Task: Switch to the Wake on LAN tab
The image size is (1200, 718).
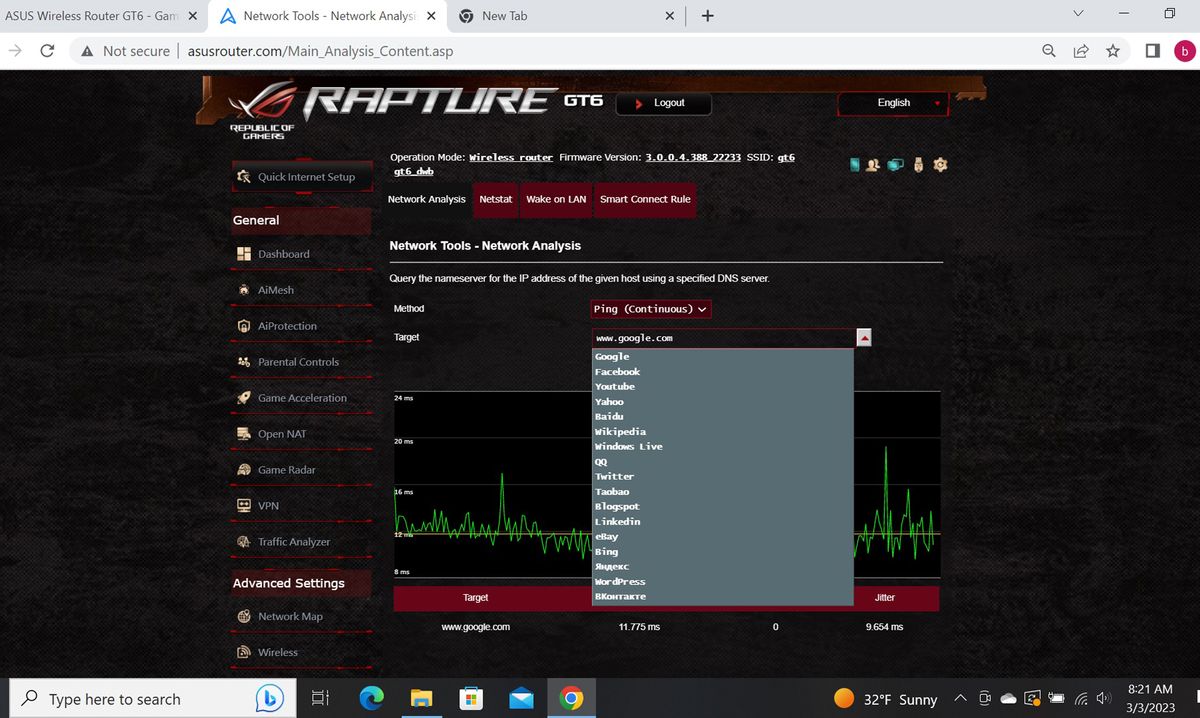Action: coord(556,199)
